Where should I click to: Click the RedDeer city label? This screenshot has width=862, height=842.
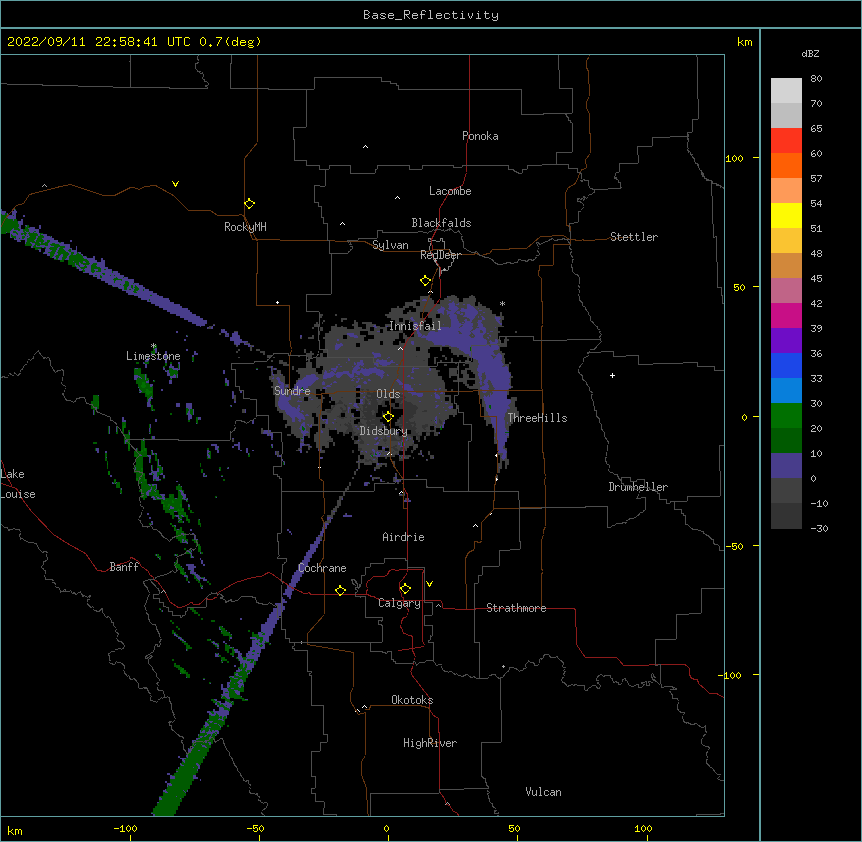coord(440,255)
